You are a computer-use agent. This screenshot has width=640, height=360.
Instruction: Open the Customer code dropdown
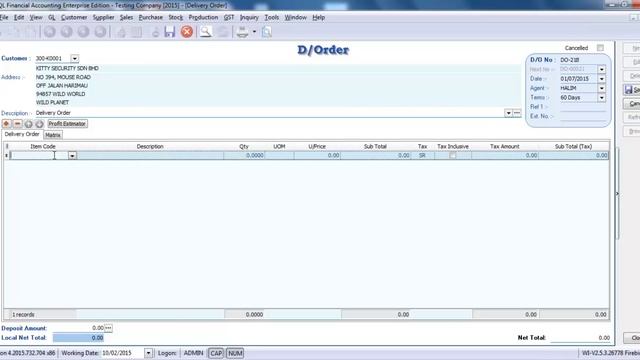click(74, 58)
